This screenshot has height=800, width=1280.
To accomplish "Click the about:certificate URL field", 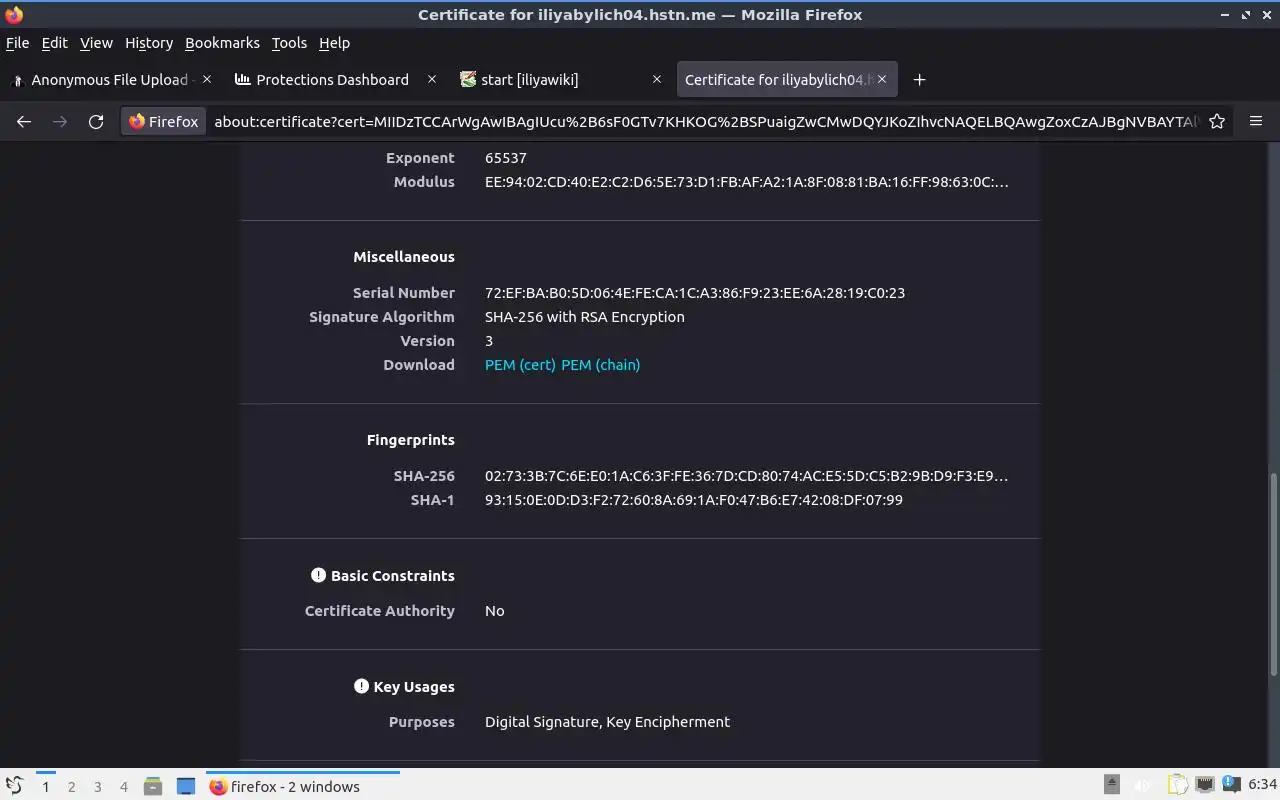I will [705, 121].
